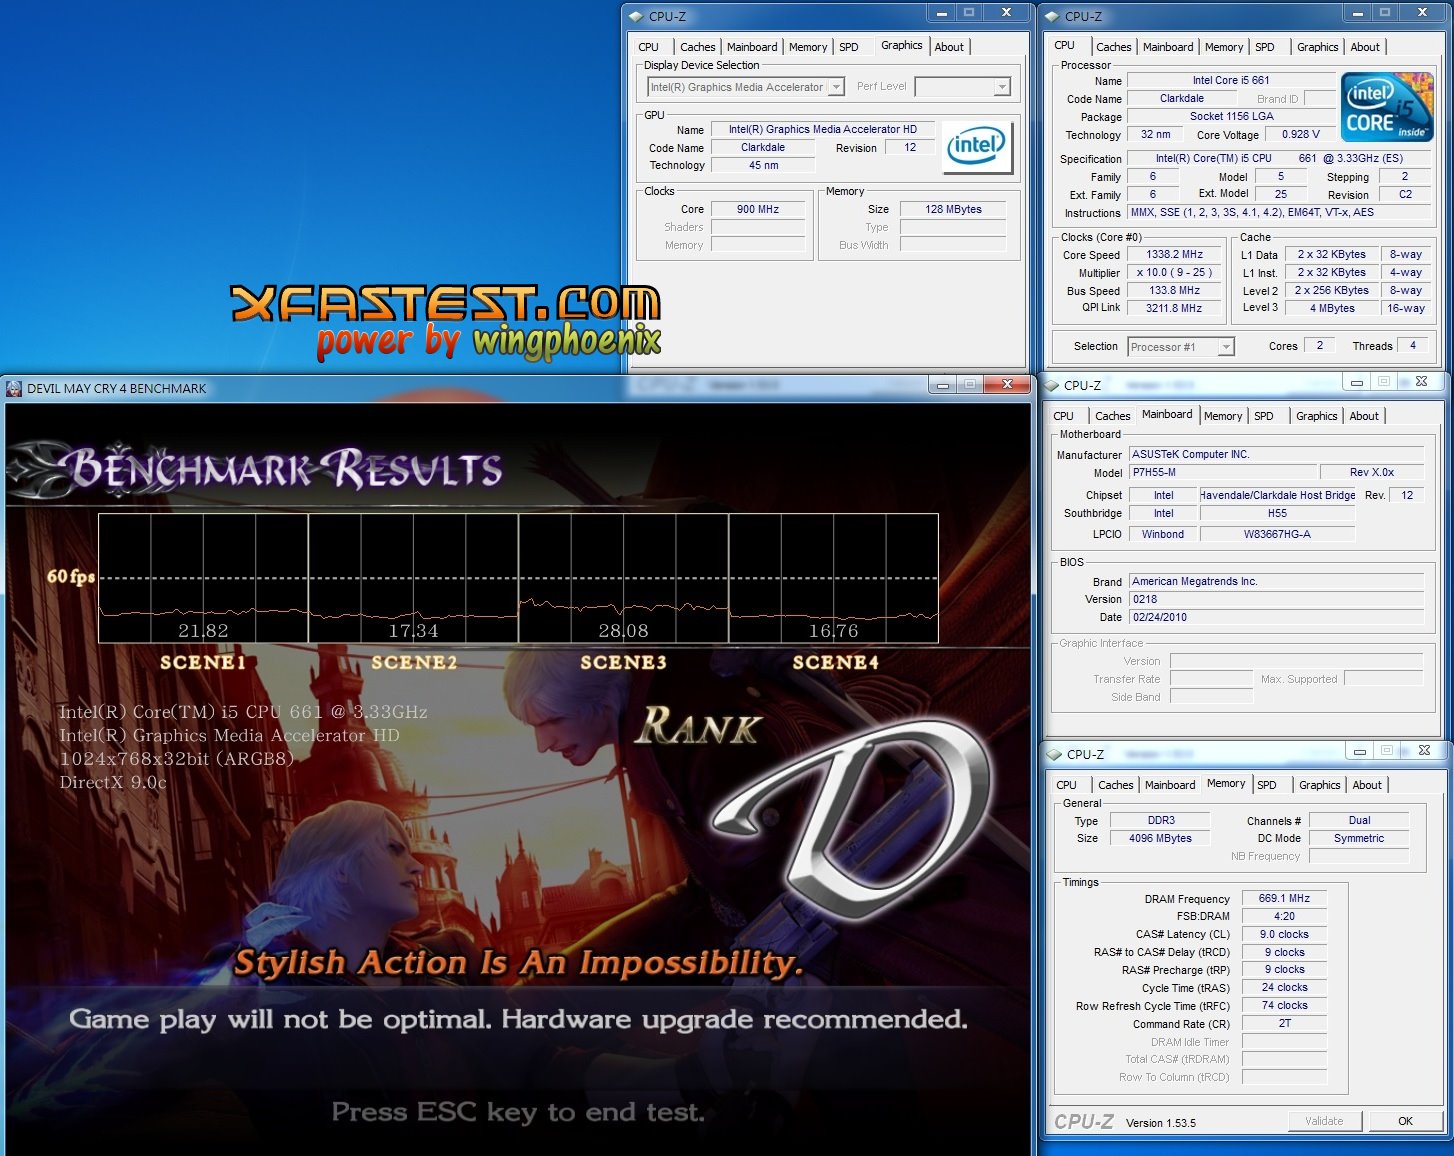Click the ASUSTeK Computer INC. manufacturer field

click(1276, 454)
